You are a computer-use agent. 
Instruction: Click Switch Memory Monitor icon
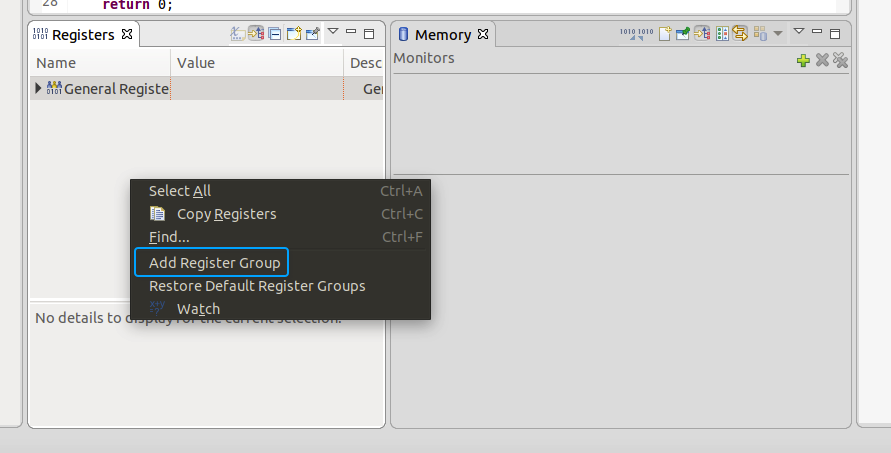tap(760, 34)
